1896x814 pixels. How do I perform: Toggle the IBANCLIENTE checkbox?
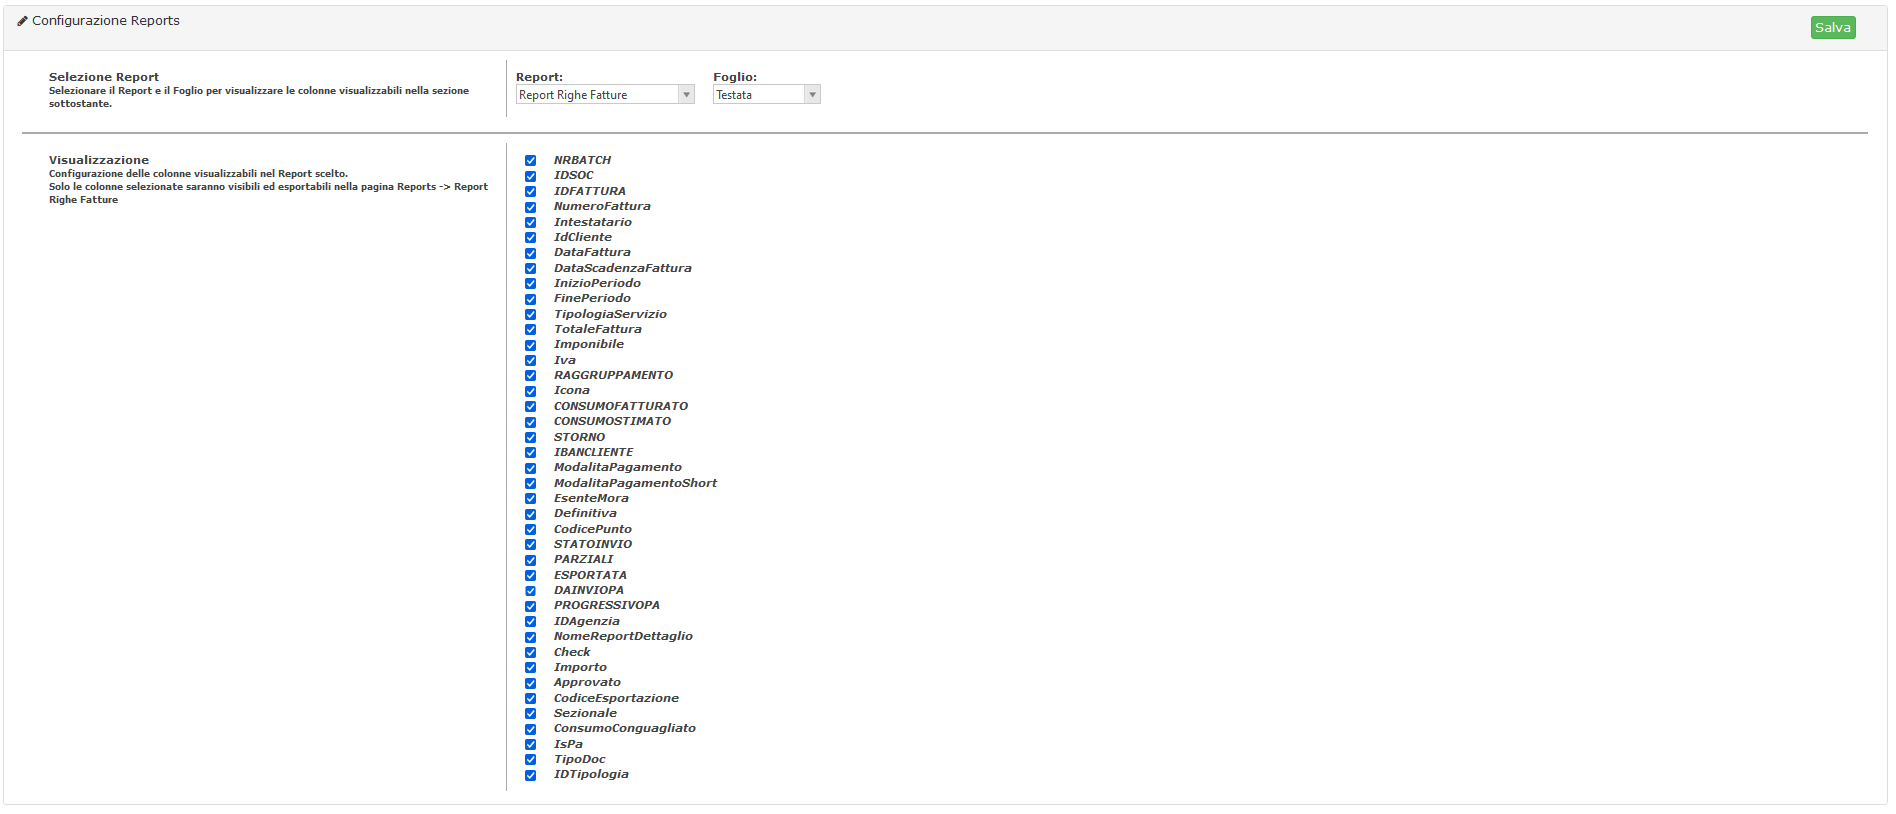pyautogui.click(x=530, y=453)
